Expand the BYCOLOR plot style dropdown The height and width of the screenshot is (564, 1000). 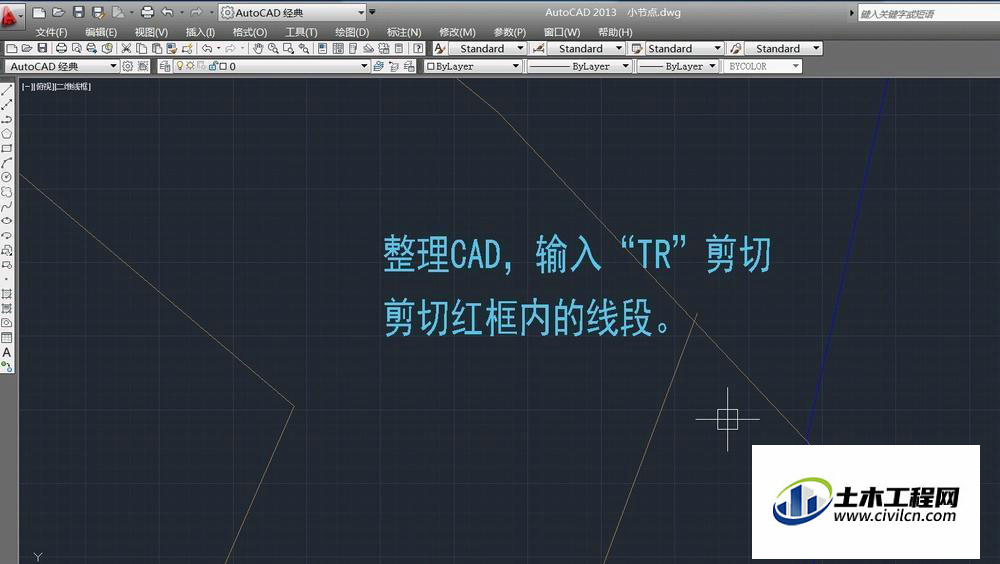click(762, 66)
